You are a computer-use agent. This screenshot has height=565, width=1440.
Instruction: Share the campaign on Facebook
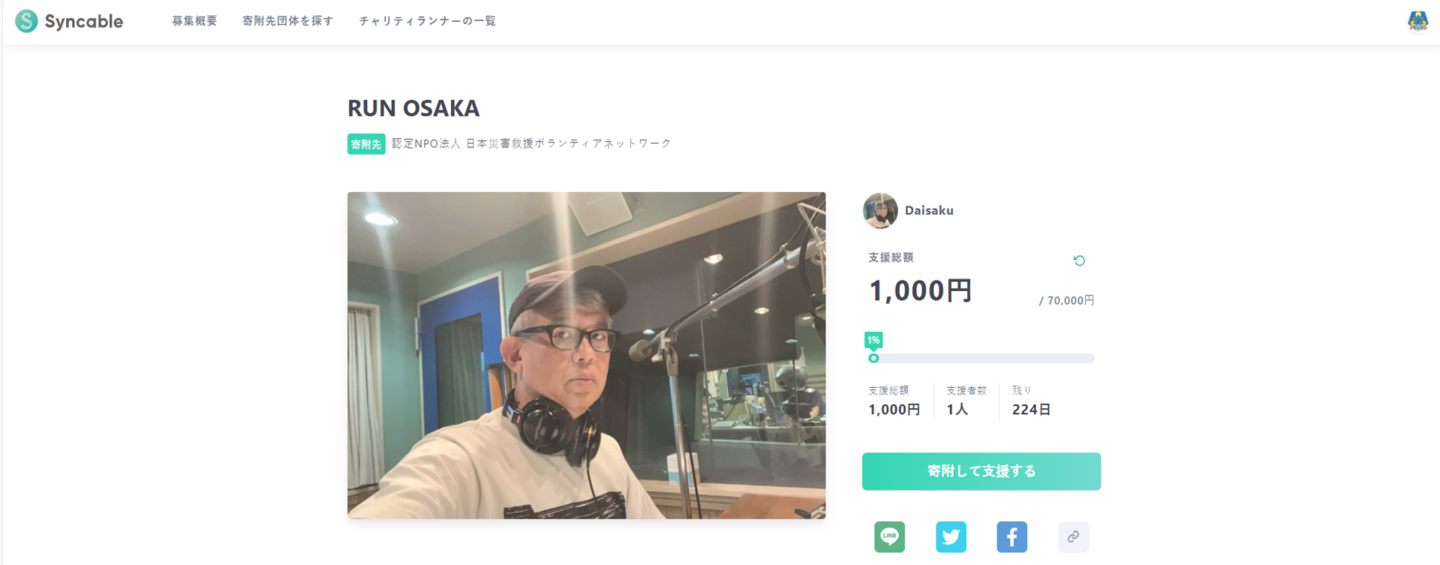click(1012, 537)
